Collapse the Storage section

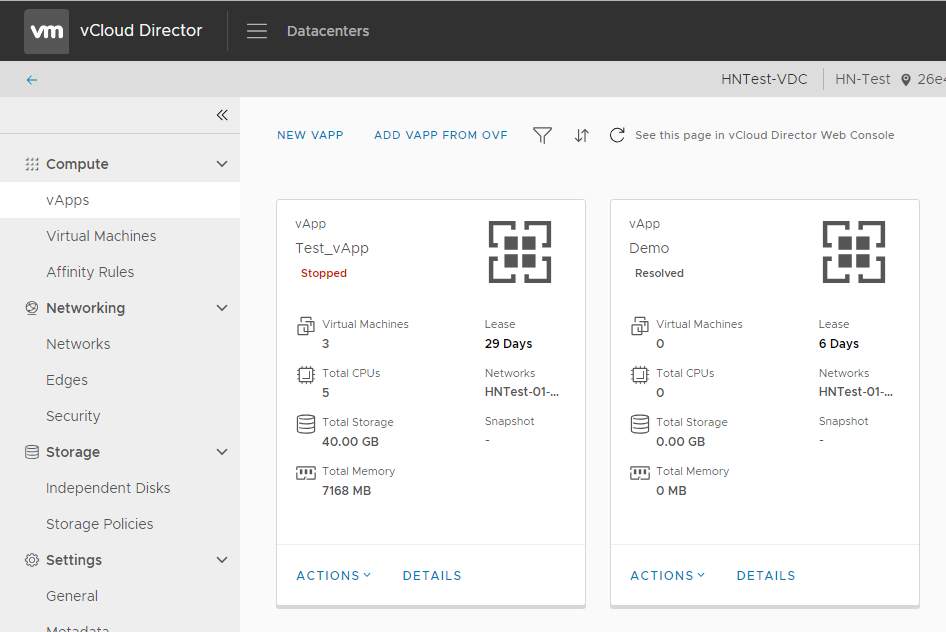(x=222, y=452)
